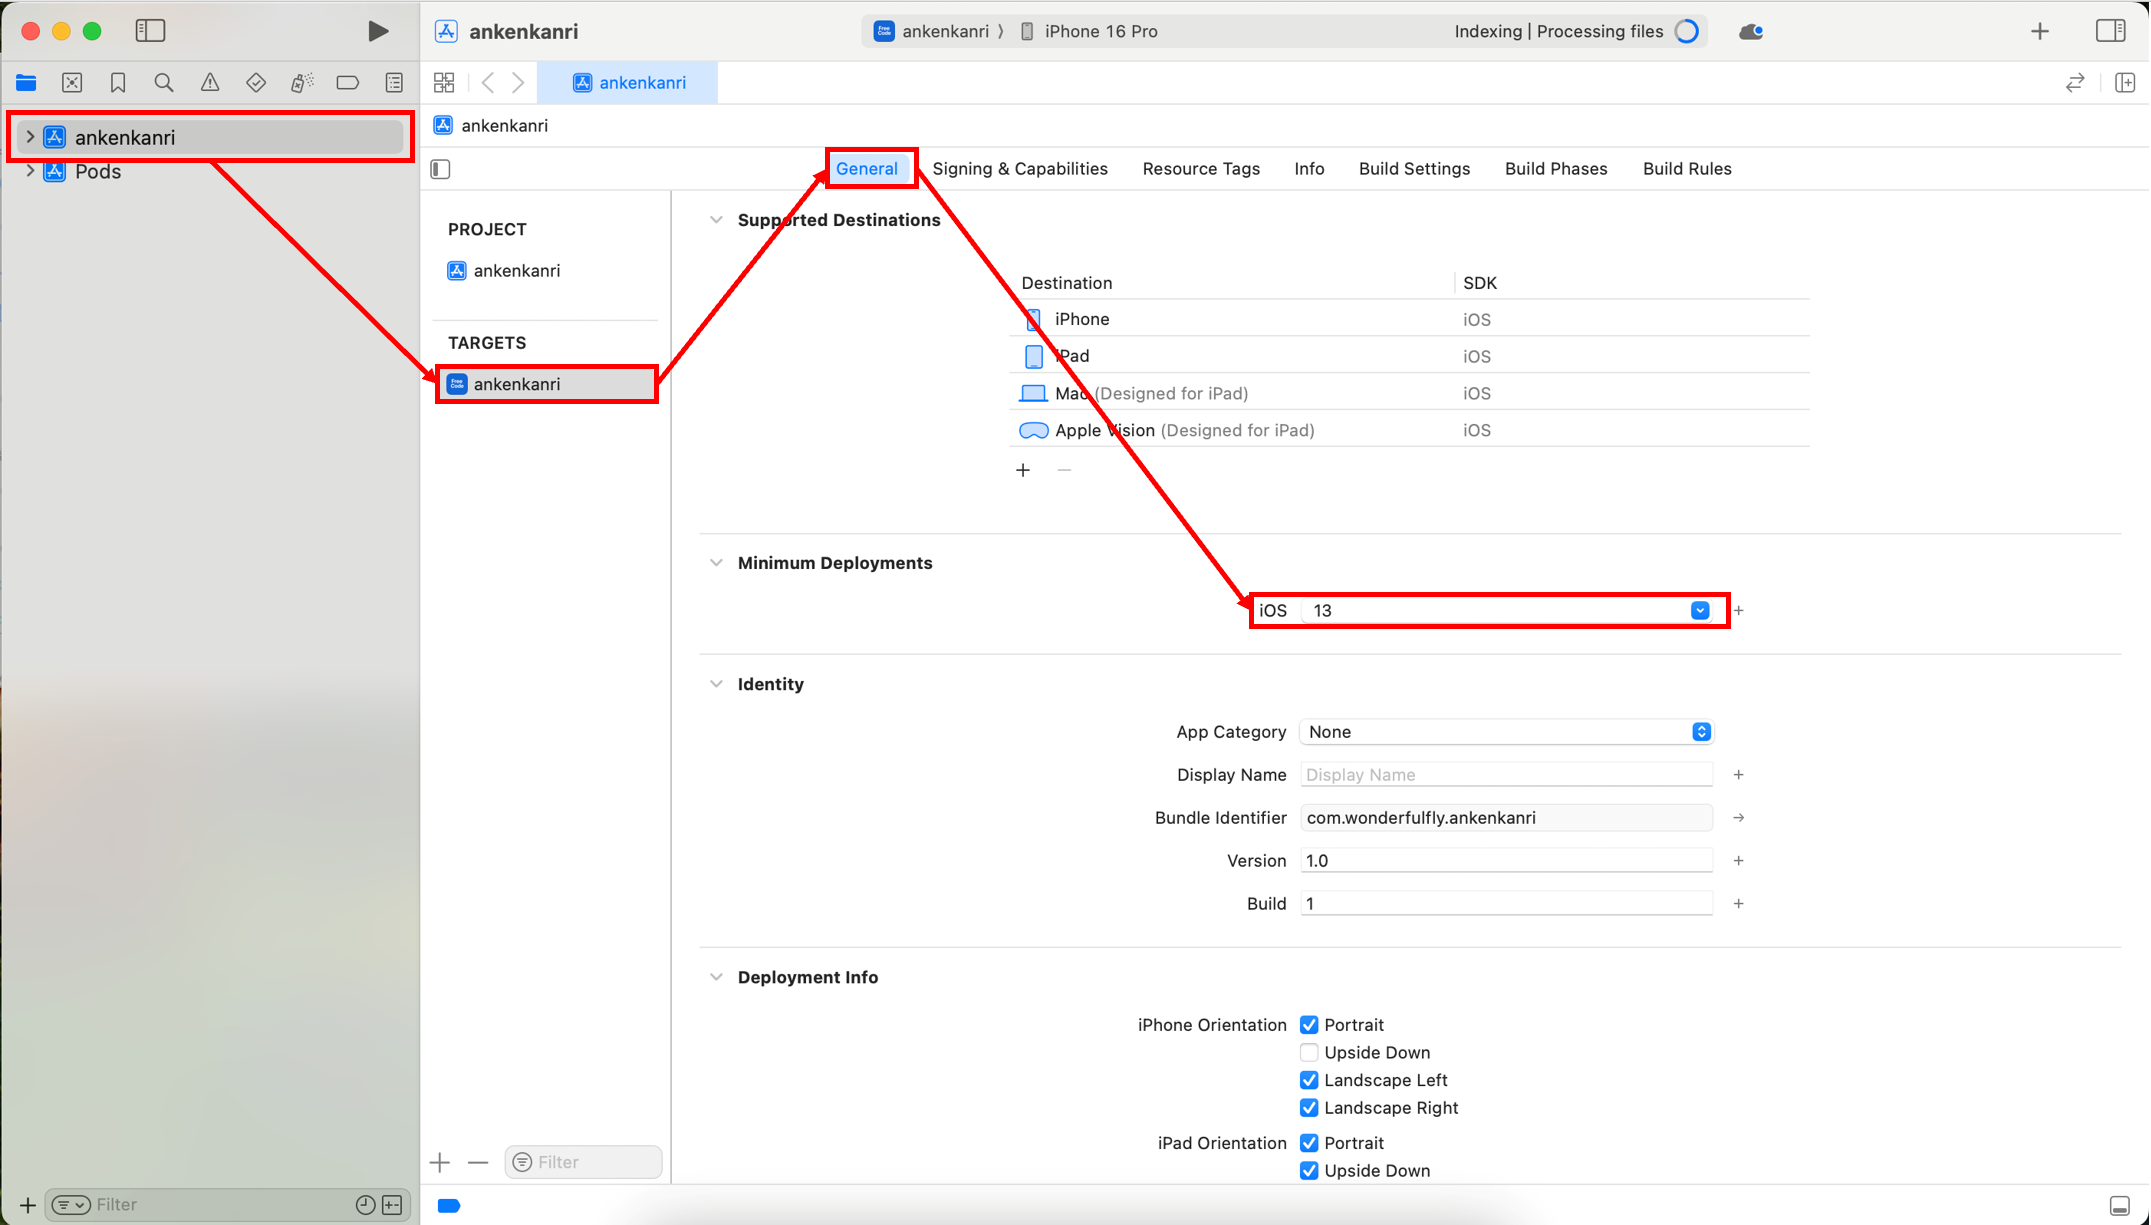Expand the ankenkanri project tree
This screenshot has width=2151, height=1225.
click(x=30, y=137)
